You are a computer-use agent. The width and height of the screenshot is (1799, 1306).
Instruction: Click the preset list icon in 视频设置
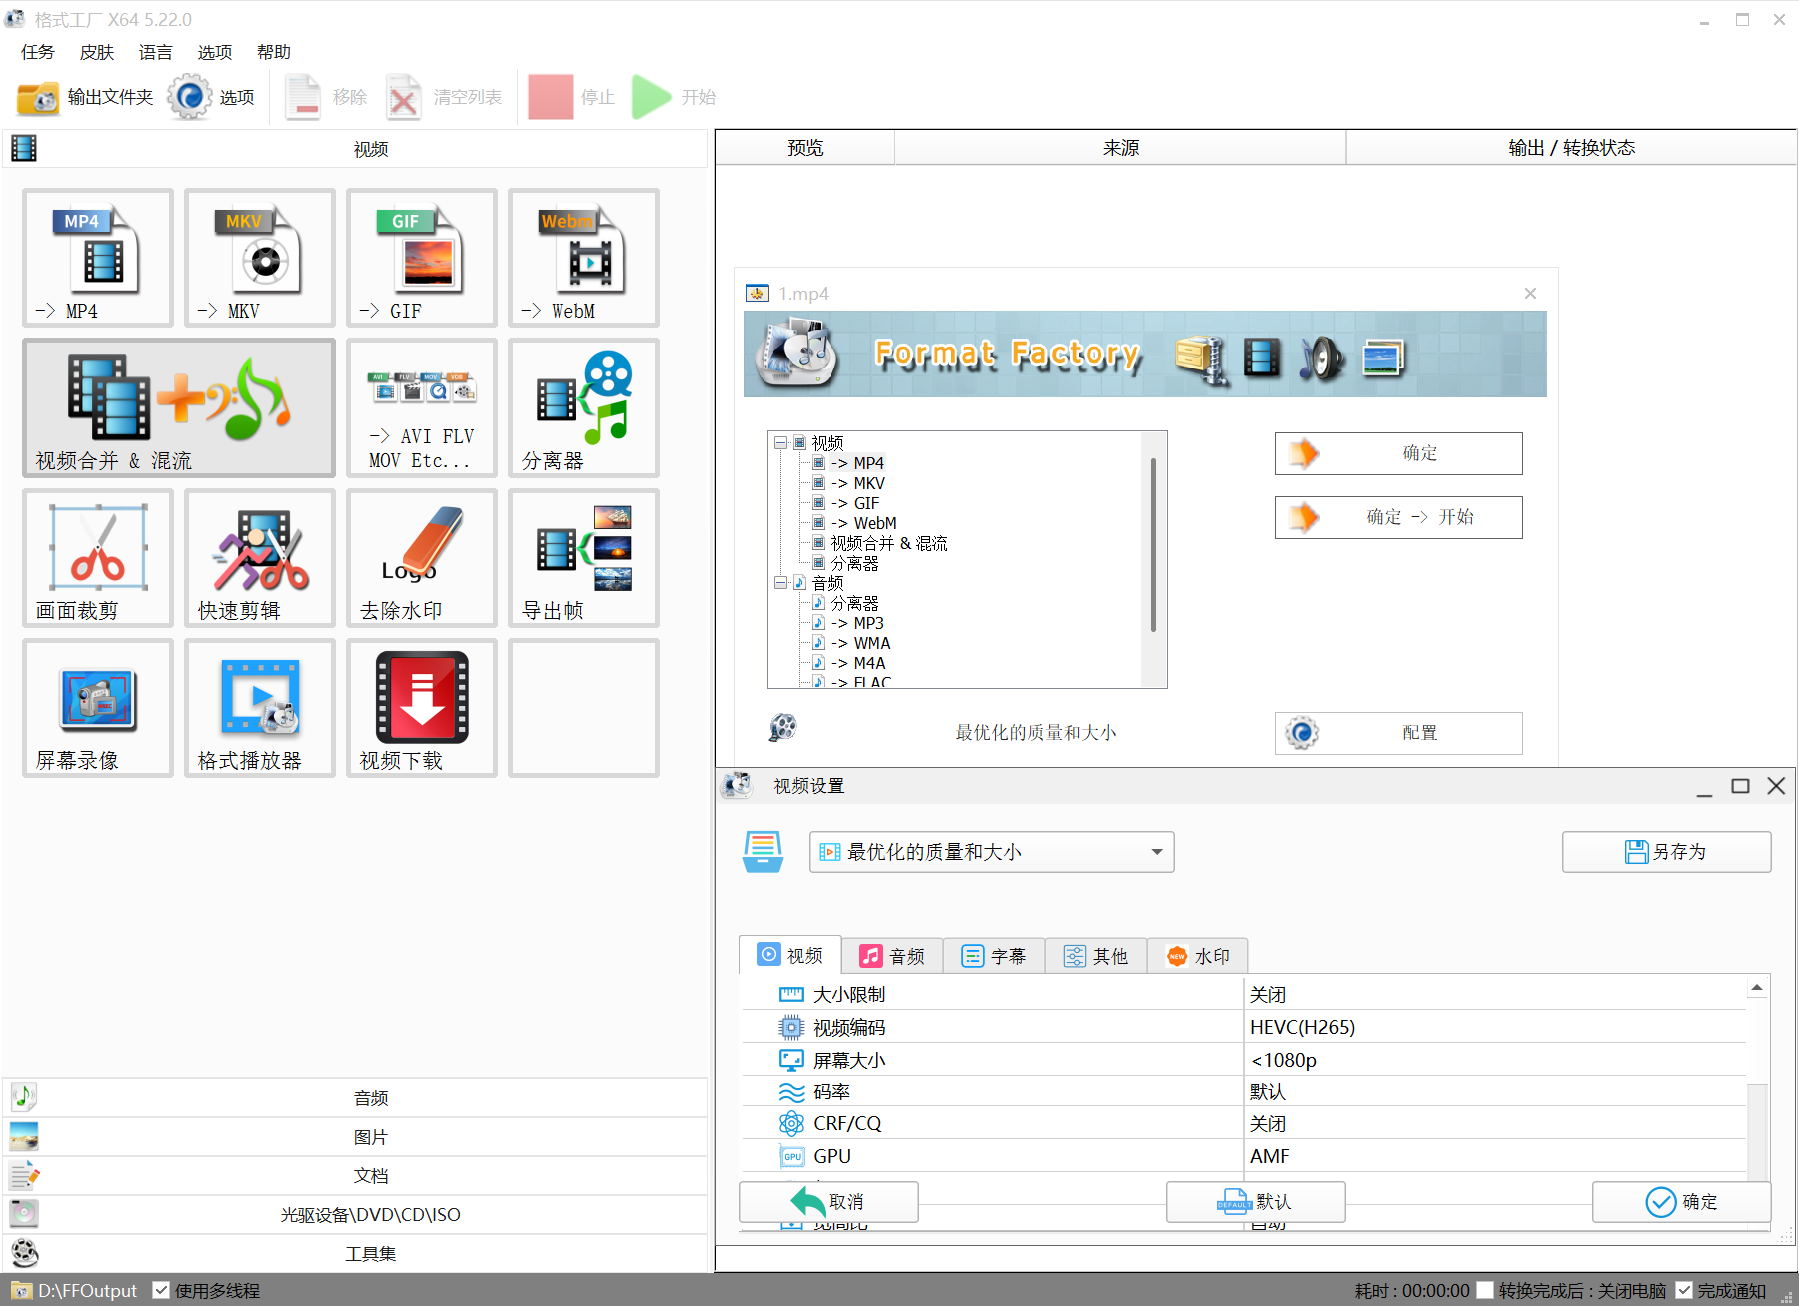(763, 852)
